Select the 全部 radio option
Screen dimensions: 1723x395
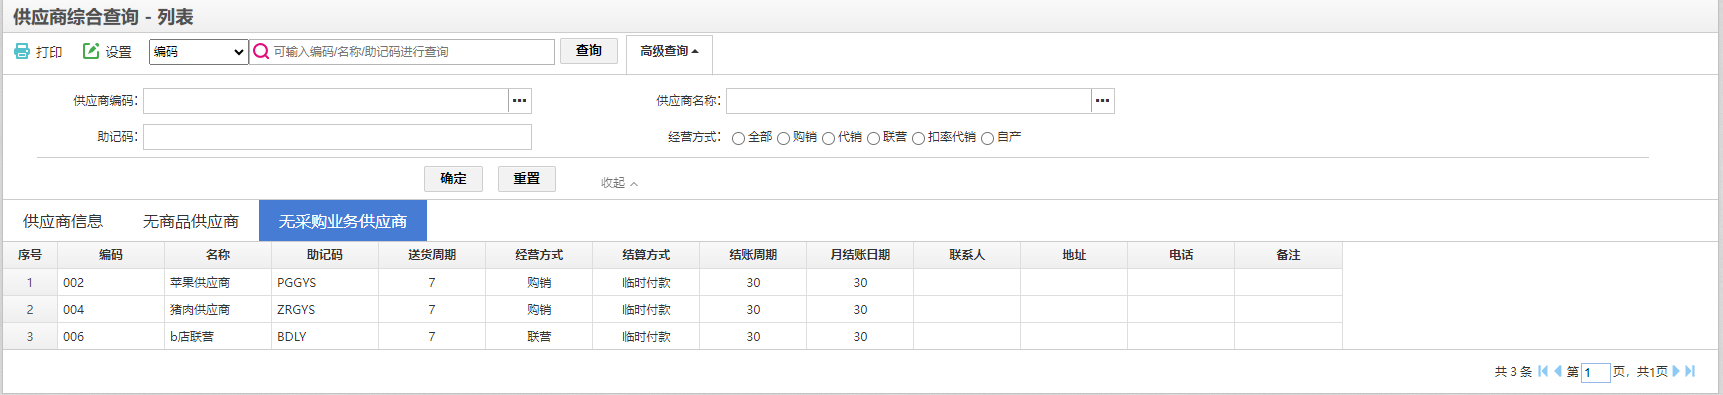(738, 138)
